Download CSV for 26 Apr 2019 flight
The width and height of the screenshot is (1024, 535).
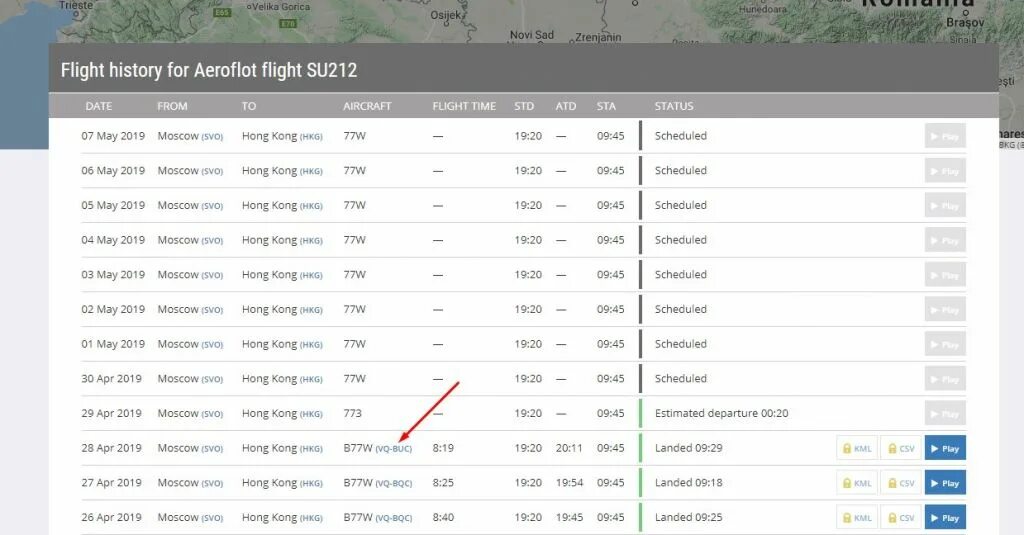tap(901, 517)
